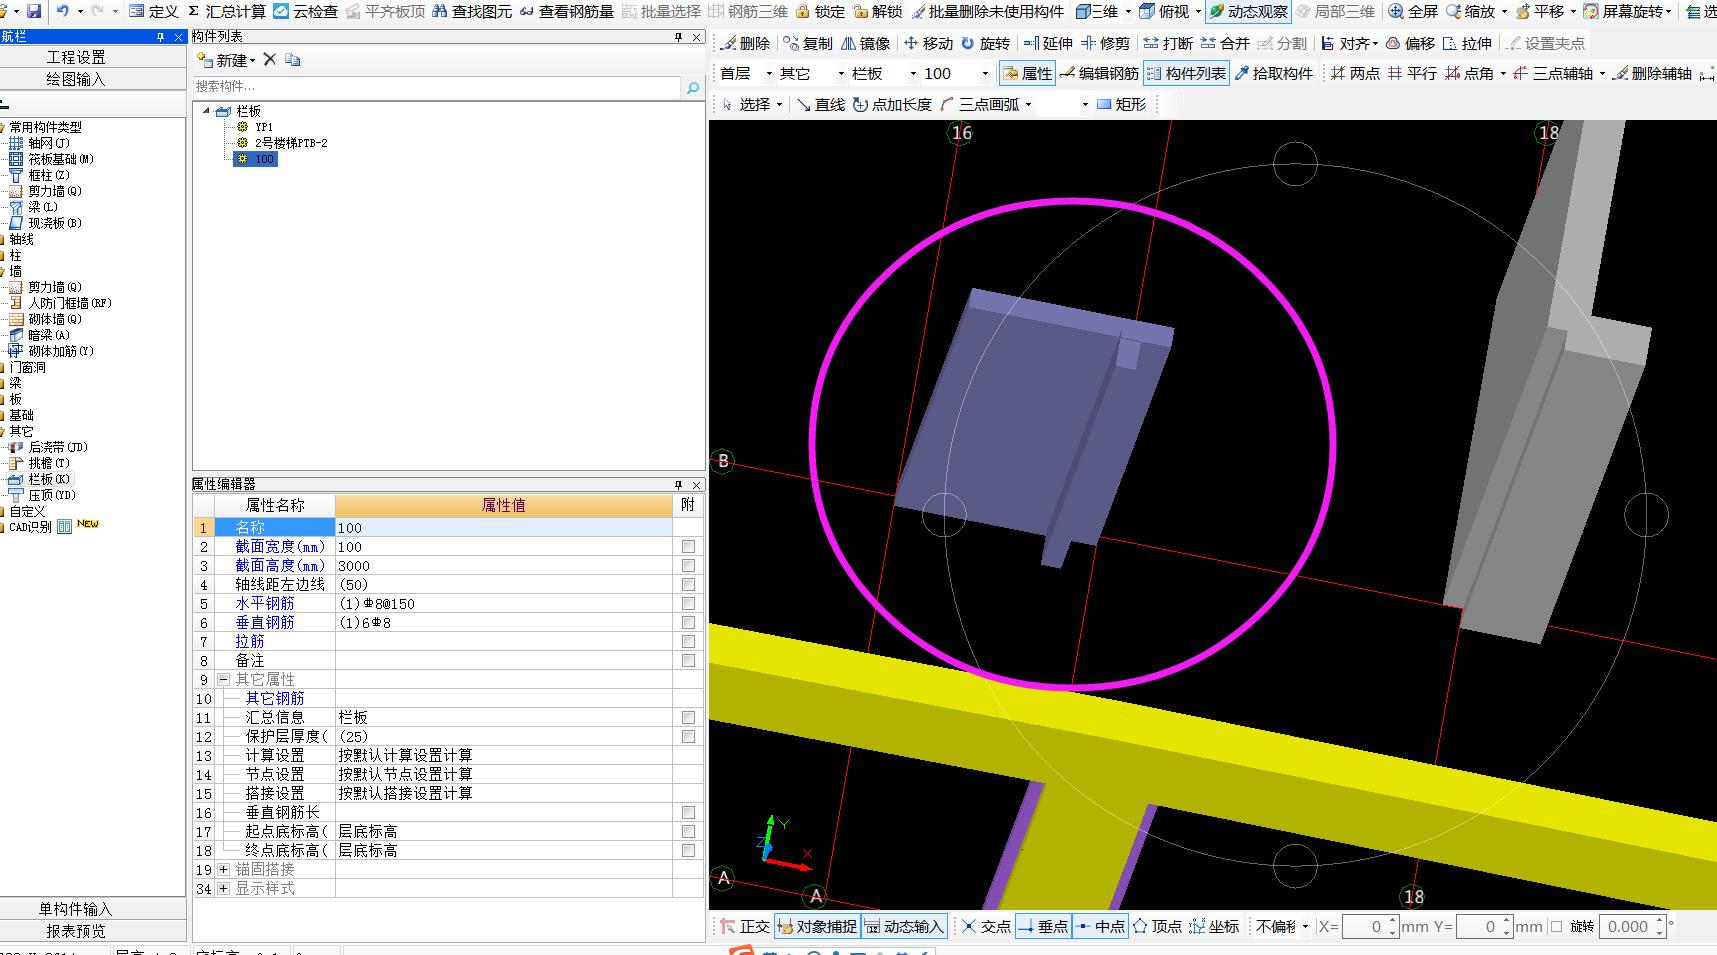1717x955 pixels.
Task: Open the 三点画弧 arc dropdown arrow
Action: 1028,104
